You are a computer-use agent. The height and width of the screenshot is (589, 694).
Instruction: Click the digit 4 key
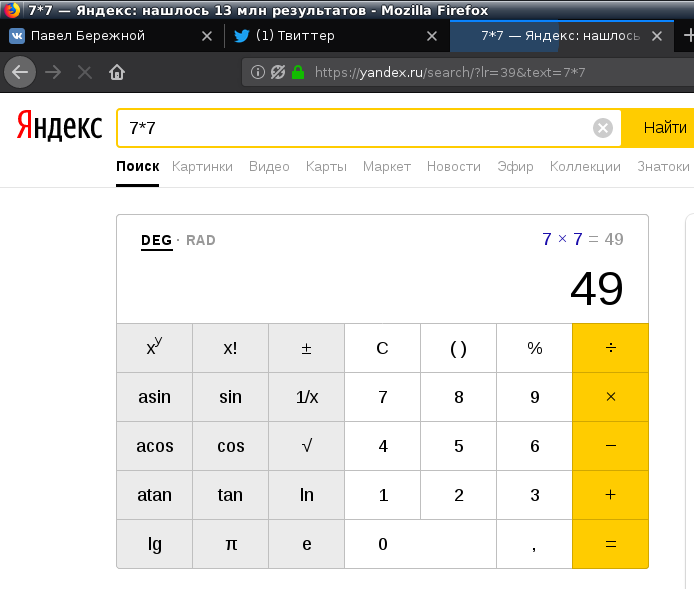pos(382,446)
